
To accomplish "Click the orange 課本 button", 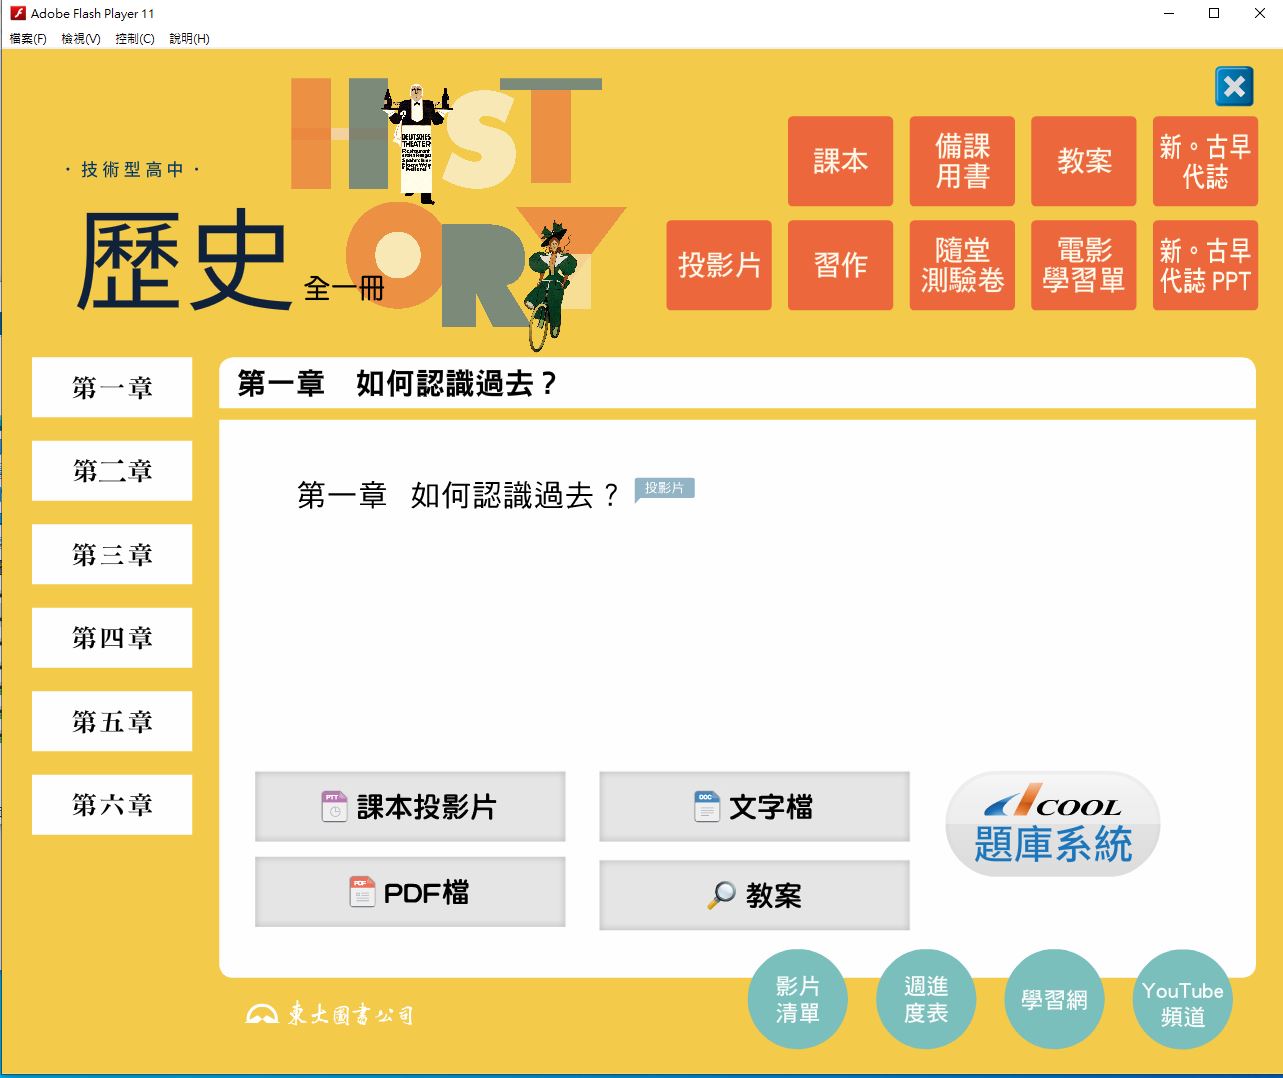I will [840, 161].
